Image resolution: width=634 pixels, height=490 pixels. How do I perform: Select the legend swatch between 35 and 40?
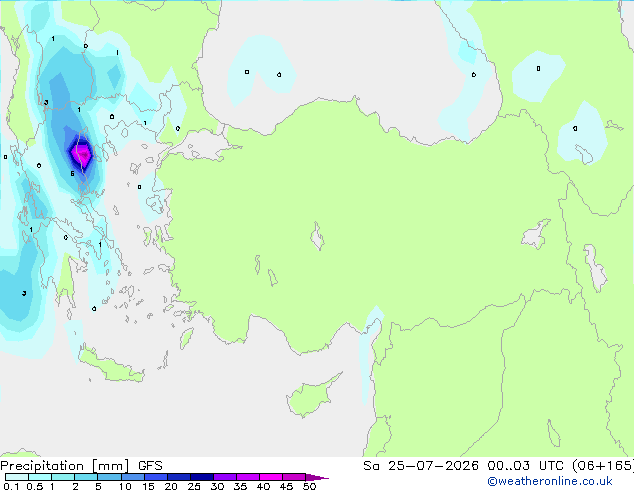(247, 477)
